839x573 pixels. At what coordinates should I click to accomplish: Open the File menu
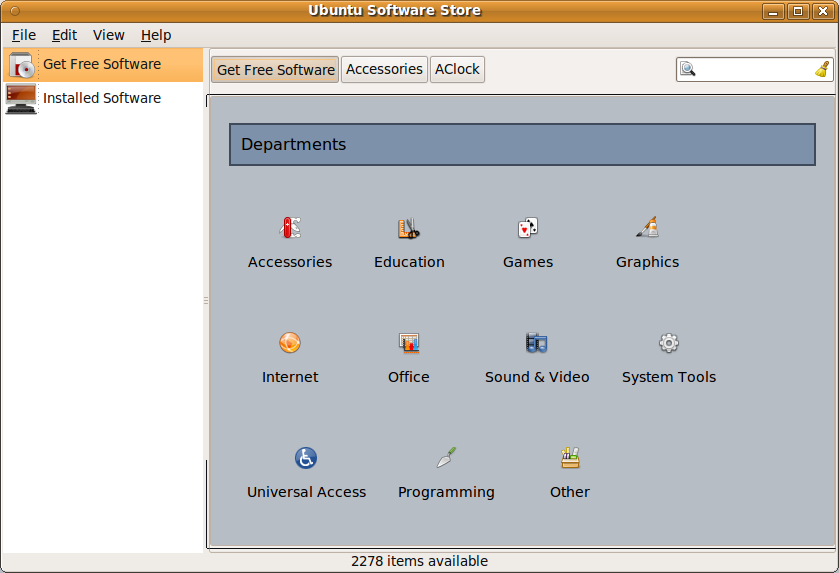pyautogui.click(x=24, y=35)
